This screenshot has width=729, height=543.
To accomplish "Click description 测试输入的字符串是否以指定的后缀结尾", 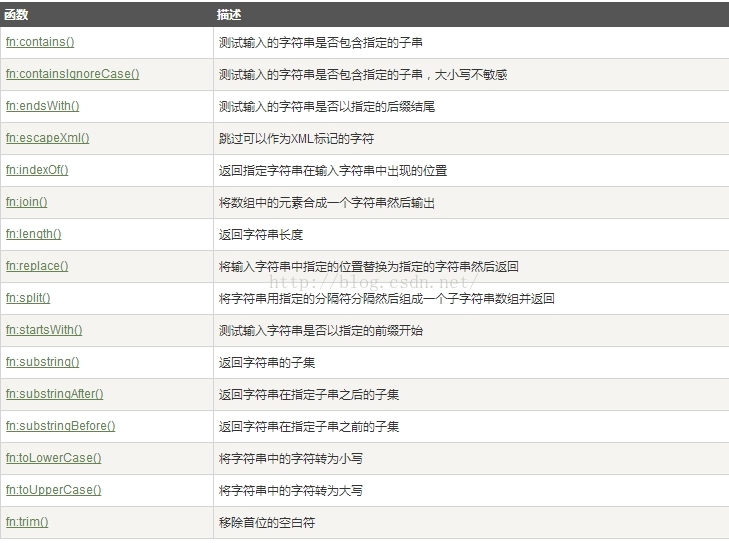I will [x=327, y=107].
